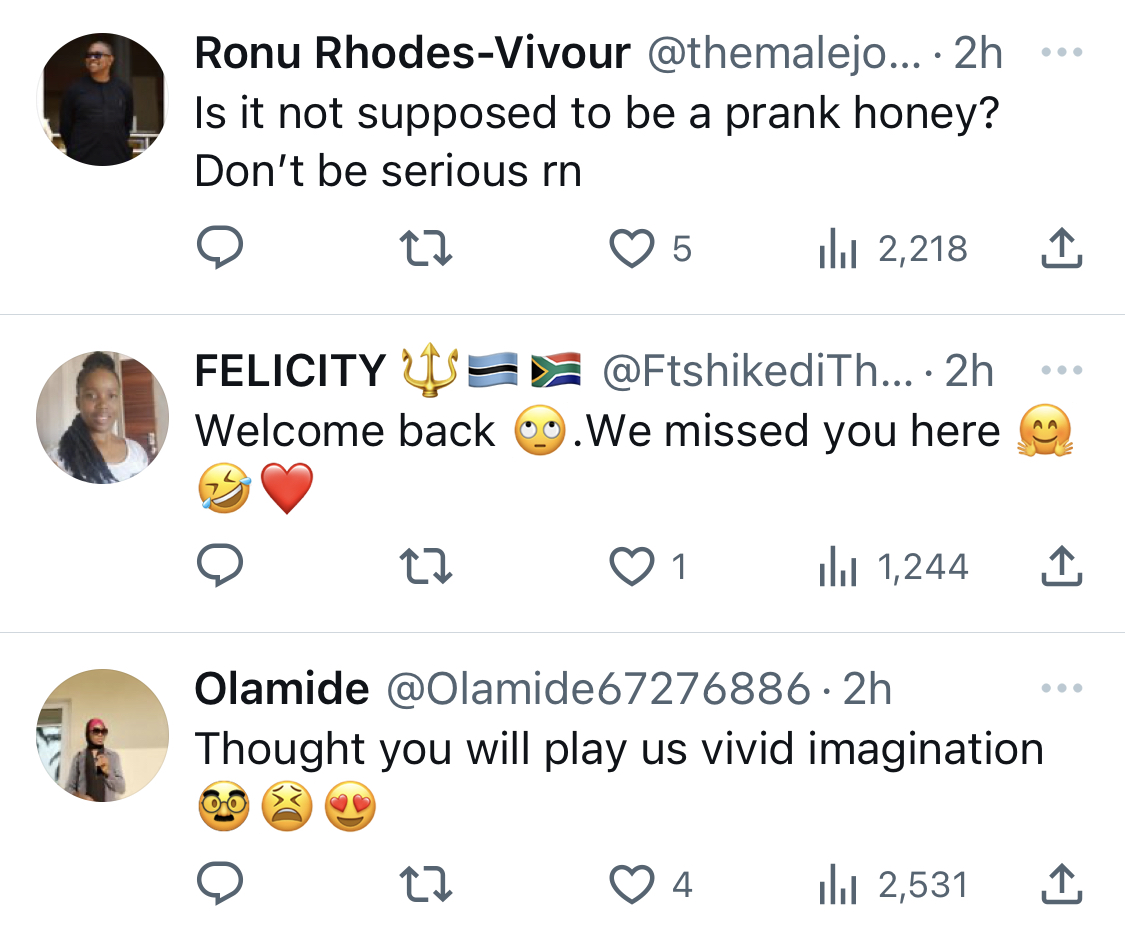1125x936 pixels.
Task: Open more options for Ronu's tweet
Action: pyautogui.click(x=1062, y=52)
